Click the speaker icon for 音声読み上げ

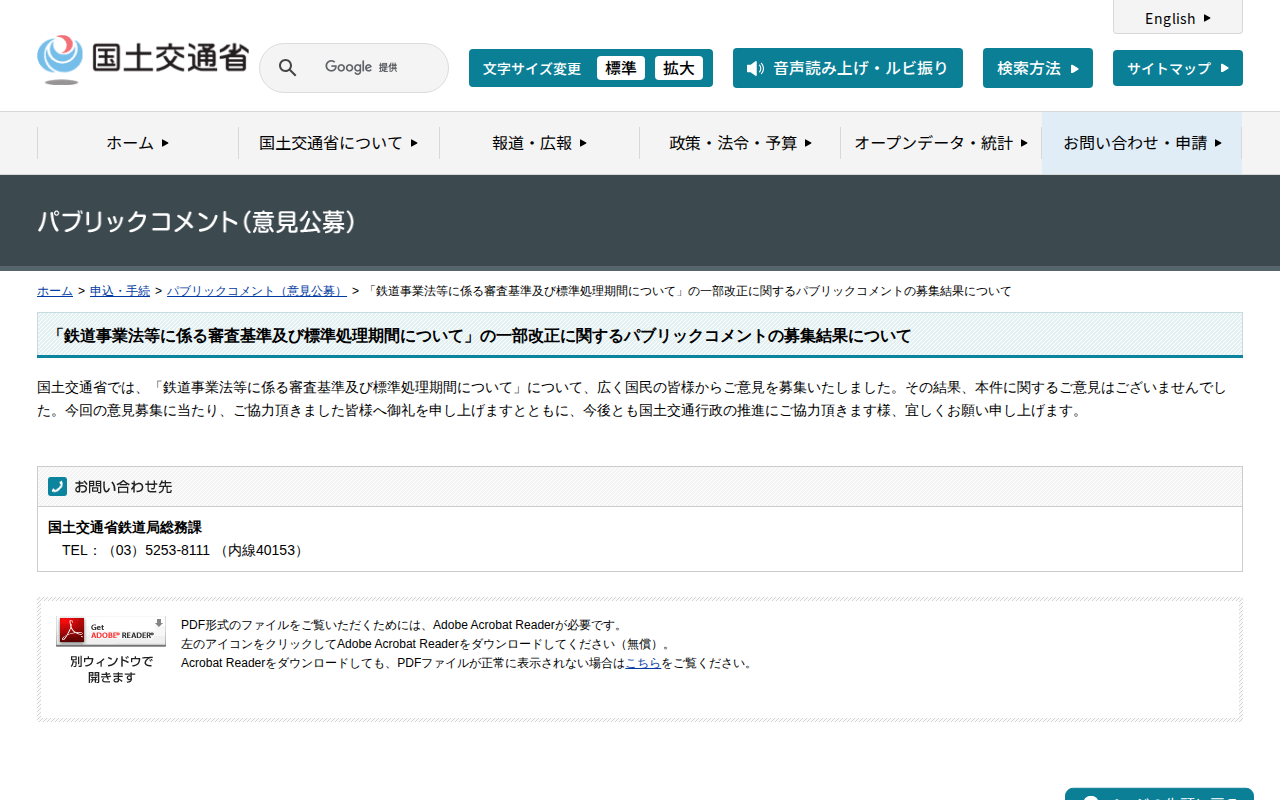[x=755, y=68]
